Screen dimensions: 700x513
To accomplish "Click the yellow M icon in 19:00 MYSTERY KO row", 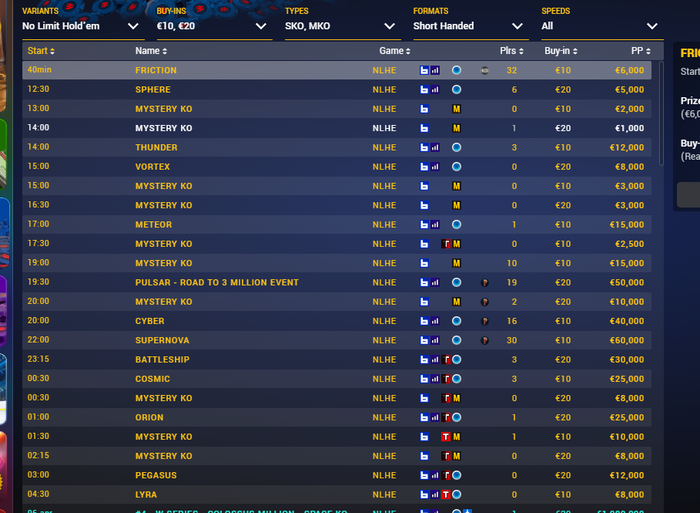I will pos(456,263).
